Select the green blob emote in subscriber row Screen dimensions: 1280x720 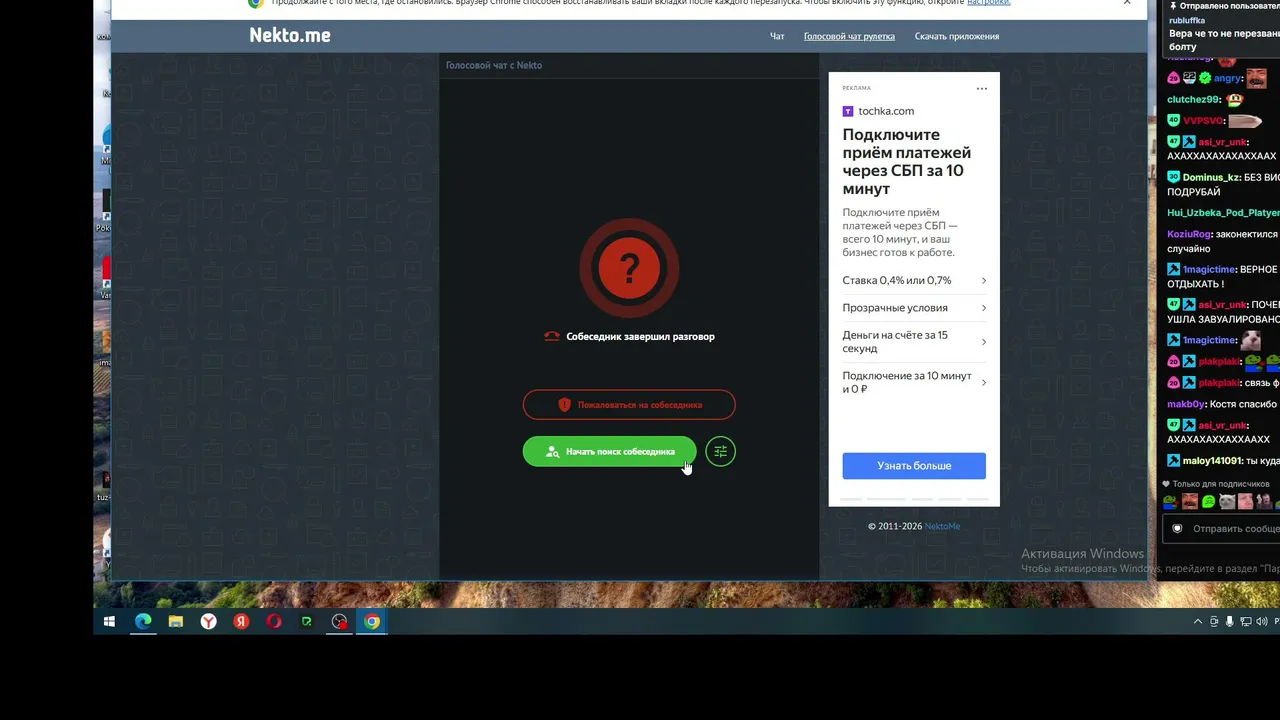point(1208,501)
